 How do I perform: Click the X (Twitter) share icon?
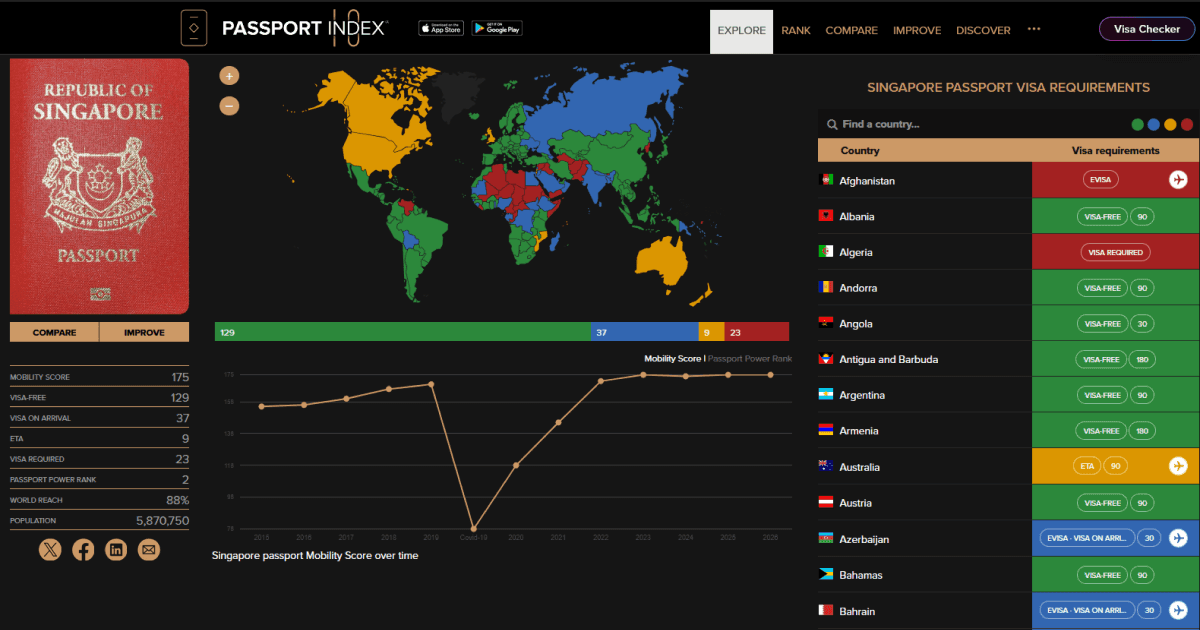tap(50, 549)
